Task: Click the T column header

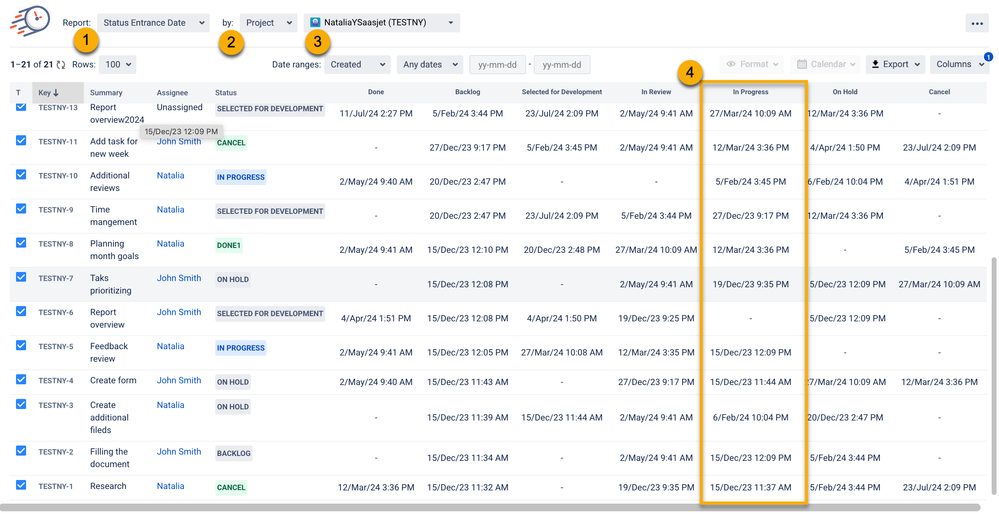Action: [18, 93]
